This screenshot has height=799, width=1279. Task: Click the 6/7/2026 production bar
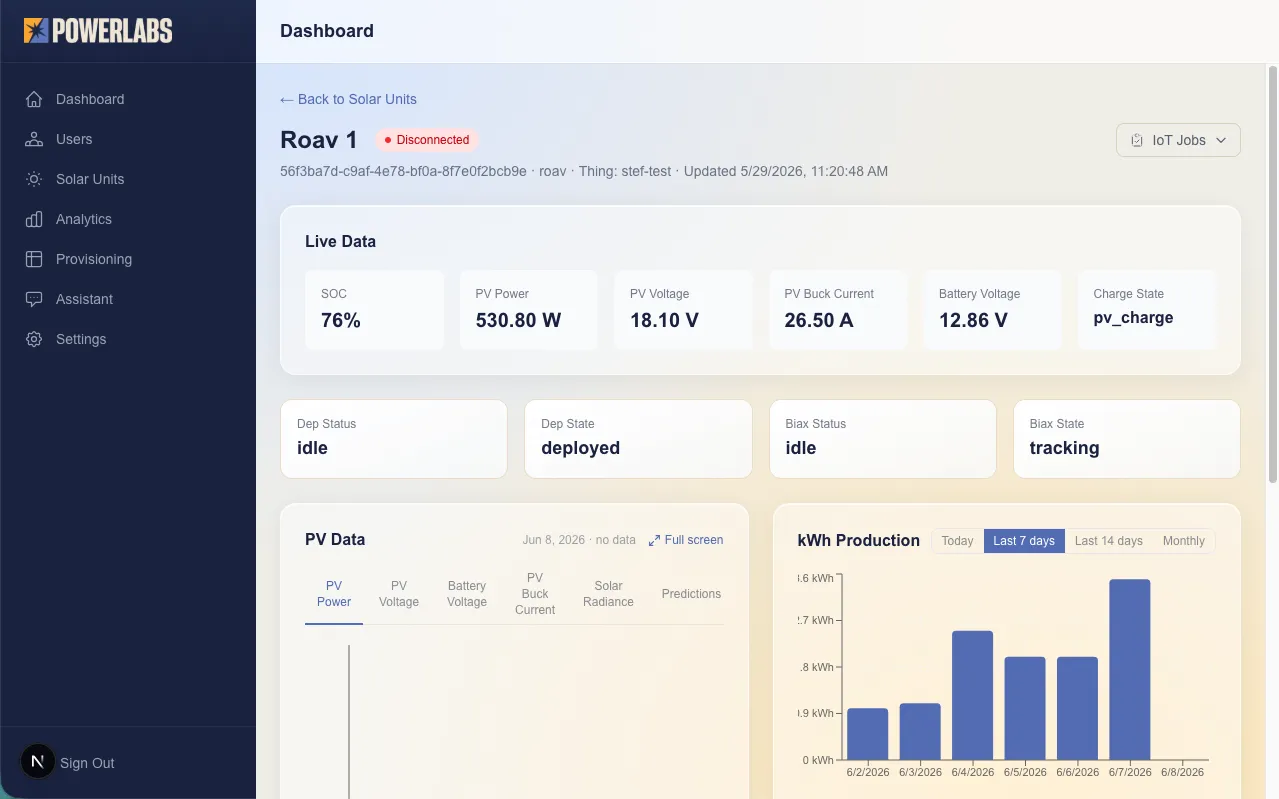tap(1130, 670)
